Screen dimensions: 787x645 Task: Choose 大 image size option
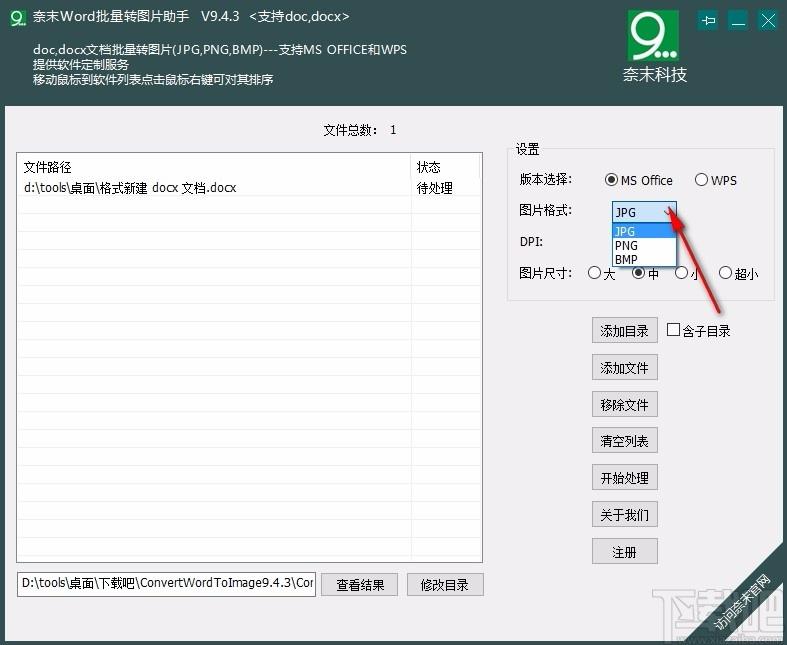coord(601,273)
